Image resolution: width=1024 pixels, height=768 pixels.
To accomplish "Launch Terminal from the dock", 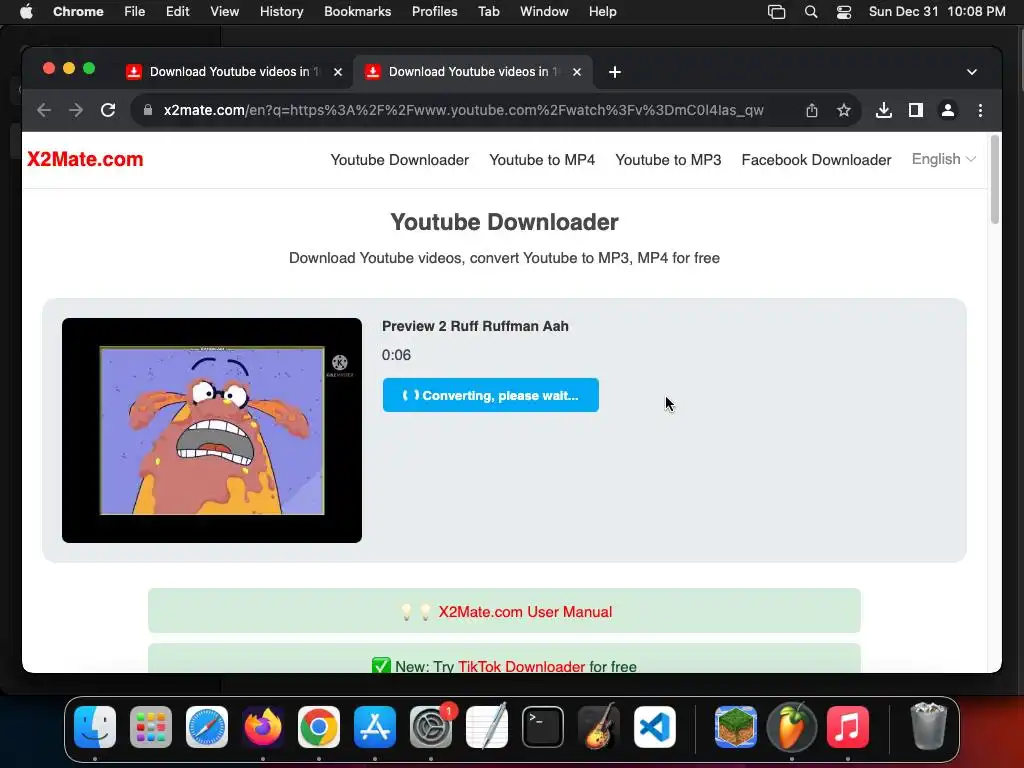I will 543,727.
